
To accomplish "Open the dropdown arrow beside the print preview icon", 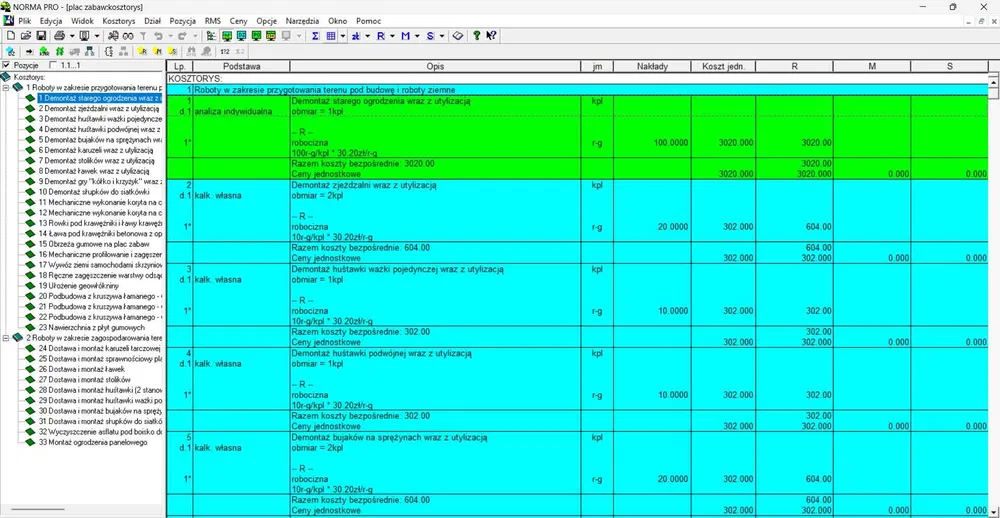I will click(97, 36).
